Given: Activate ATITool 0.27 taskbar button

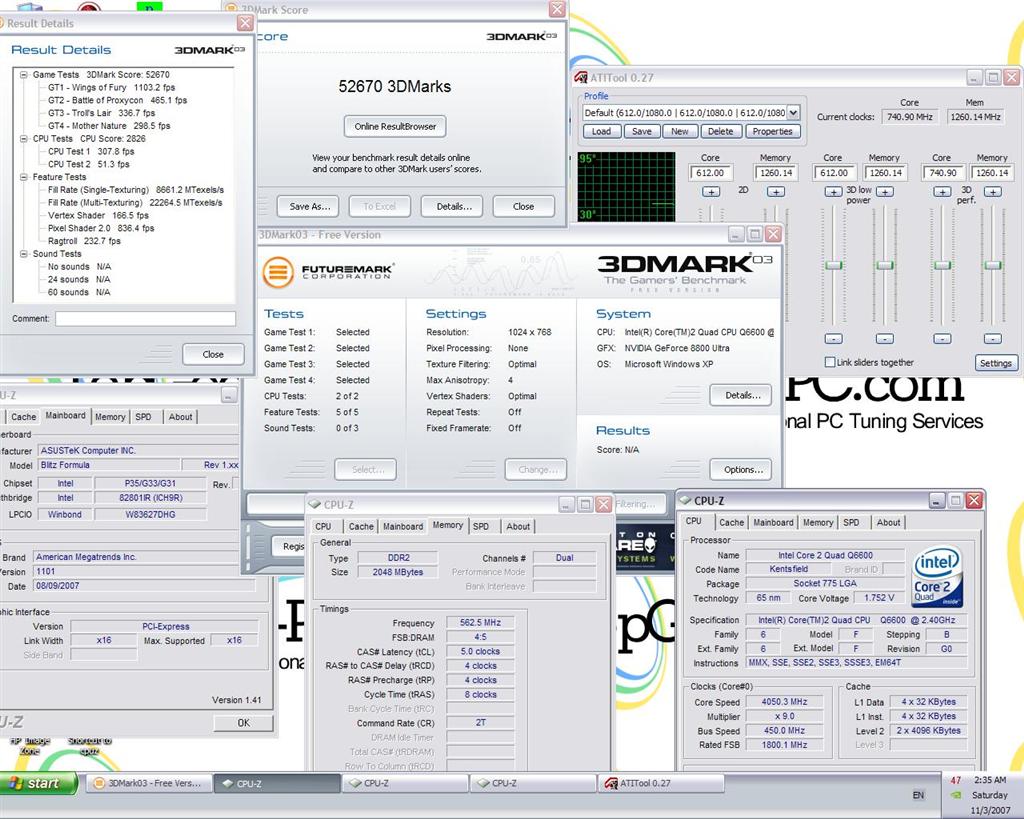Looking at the screenshot, I should click(661, 783).
